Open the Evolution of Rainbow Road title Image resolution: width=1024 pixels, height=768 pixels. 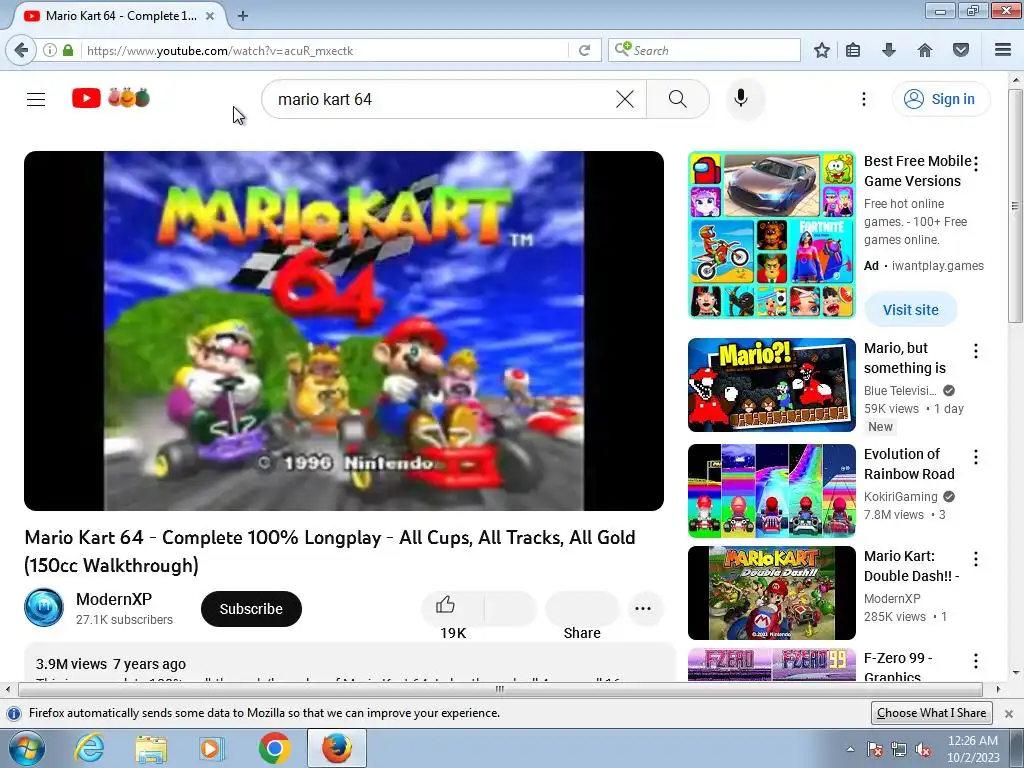click(x=909, y=464)
